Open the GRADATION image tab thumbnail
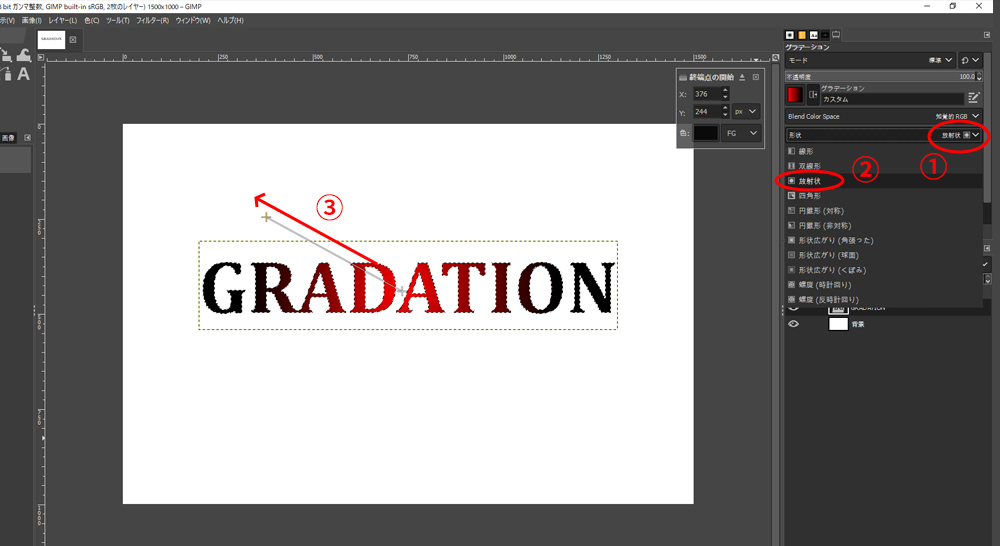 pyautogui.click(x=51, y=40)
